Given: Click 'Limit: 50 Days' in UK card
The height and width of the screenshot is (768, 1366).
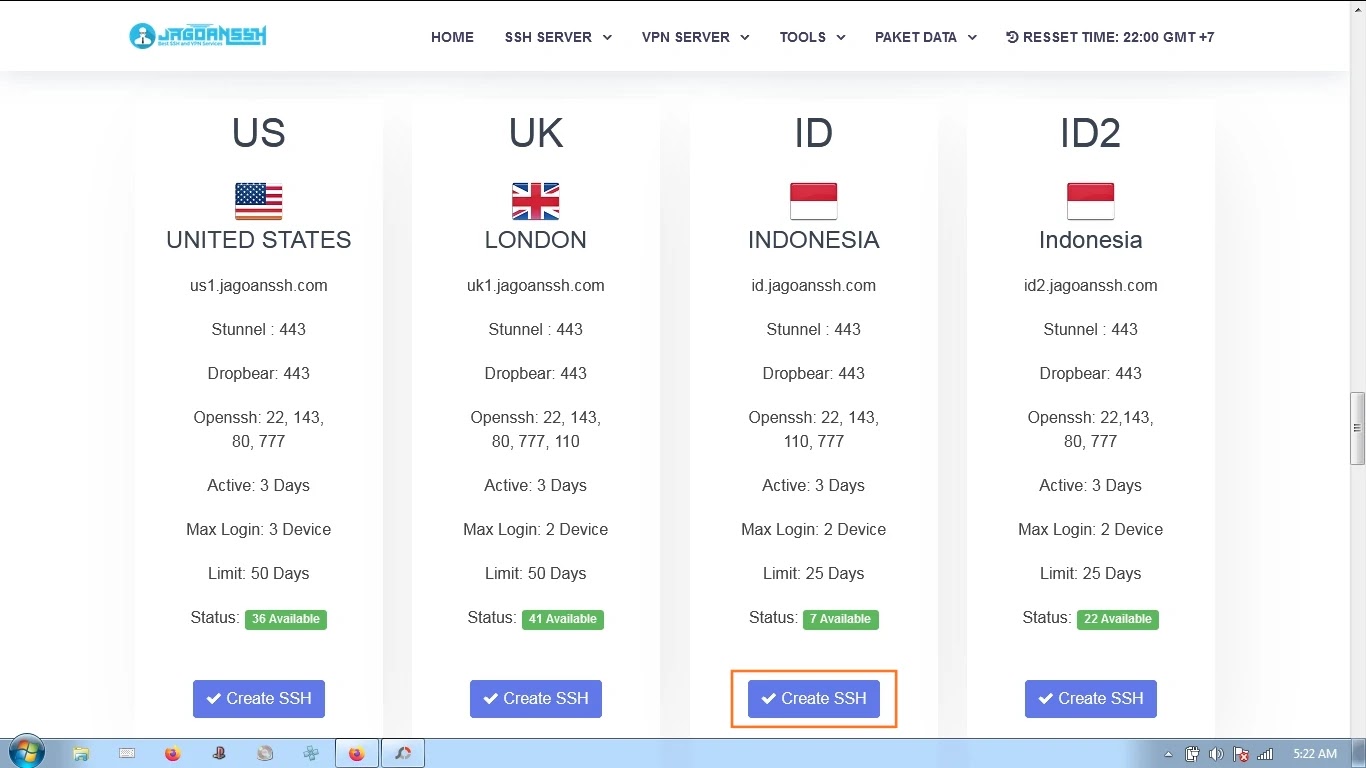Looking at the screenshot, I should coord(536,573).
